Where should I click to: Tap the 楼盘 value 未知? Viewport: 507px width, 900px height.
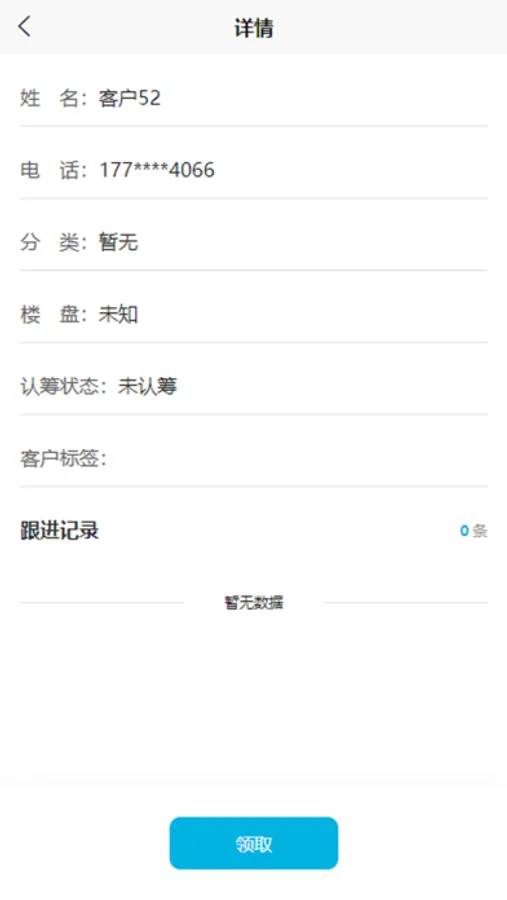click(118, 314)
